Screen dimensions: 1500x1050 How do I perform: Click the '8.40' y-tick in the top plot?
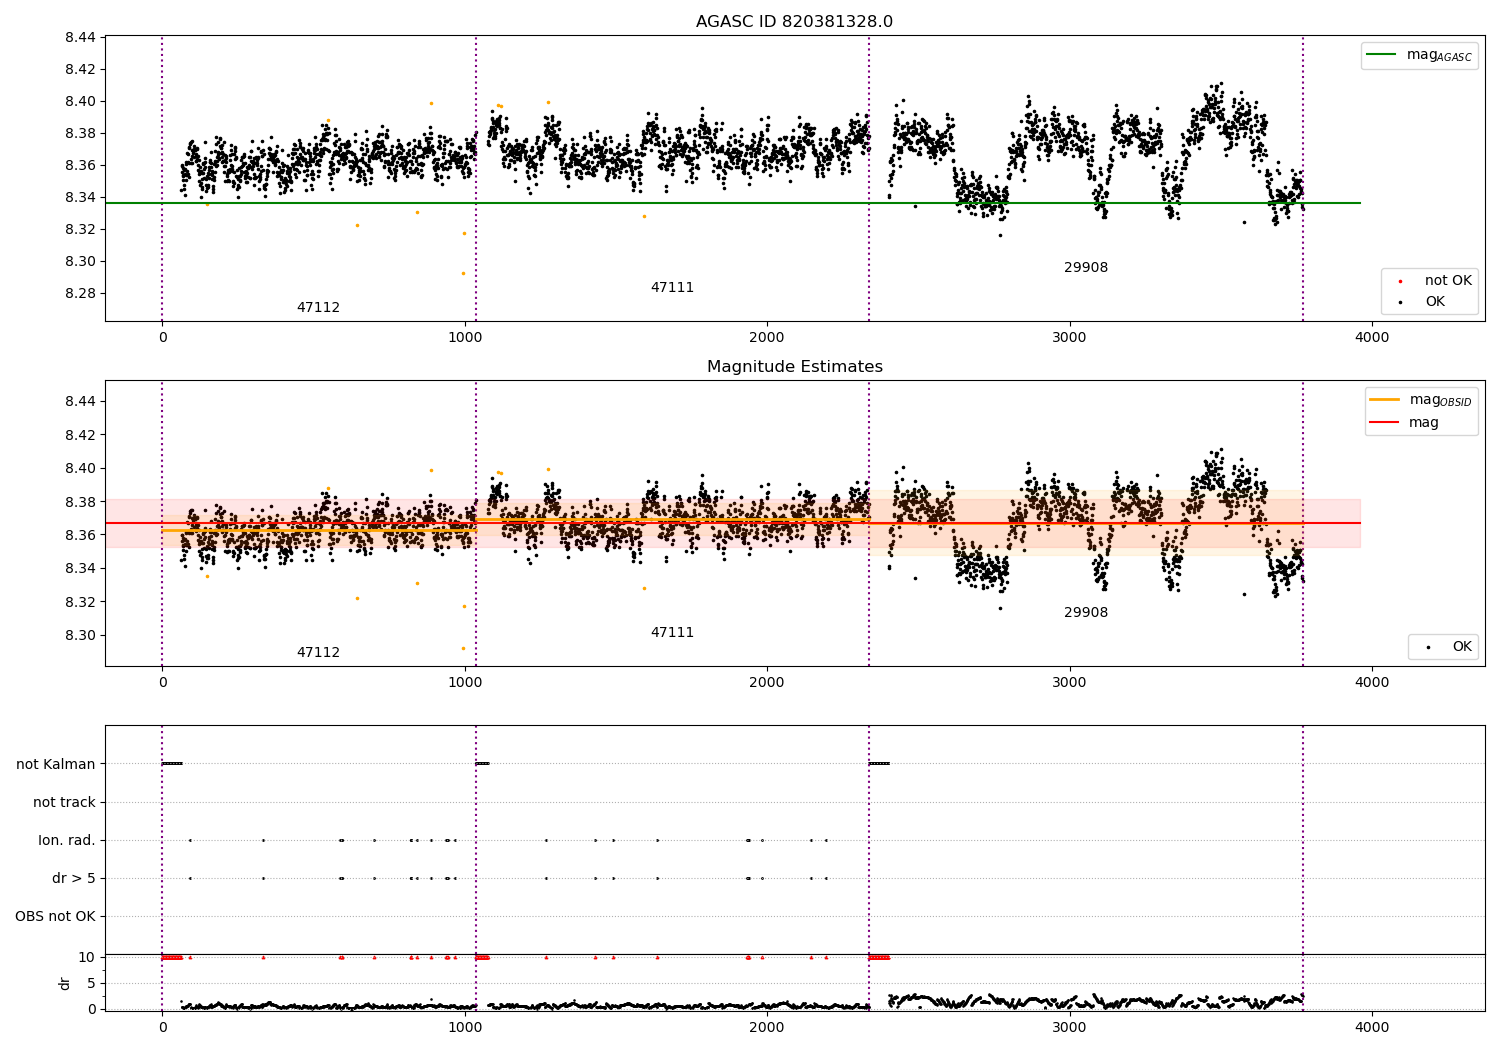pos(80,102)
